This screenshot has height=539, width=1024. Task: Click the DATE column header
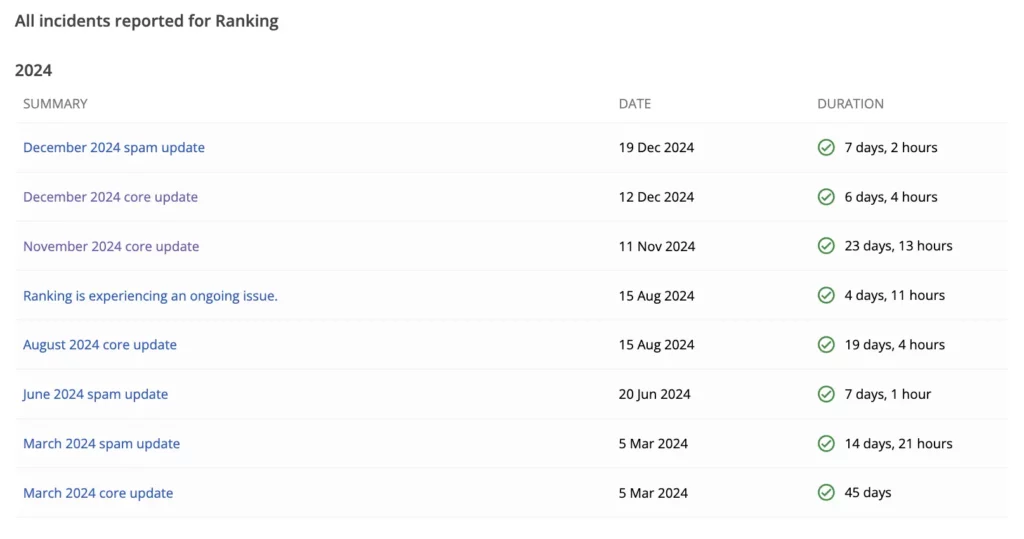[635, 104]
